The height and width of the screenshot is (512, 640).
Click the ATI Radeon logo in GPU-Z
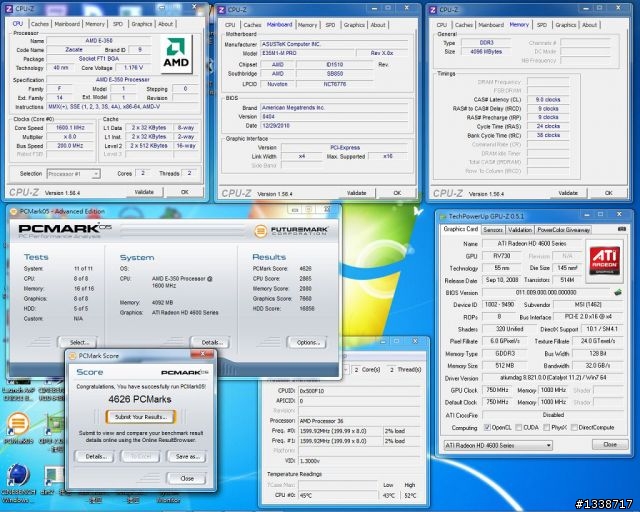(x=604, y=261)
